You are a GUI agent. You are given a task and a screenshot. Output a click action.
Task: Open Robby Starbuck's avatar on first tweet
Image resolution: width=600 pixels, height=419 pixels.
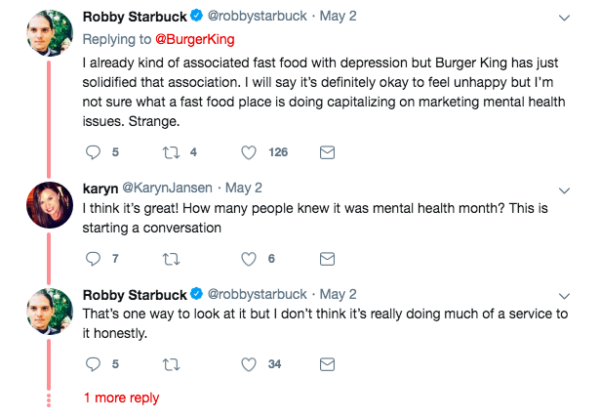49,33
